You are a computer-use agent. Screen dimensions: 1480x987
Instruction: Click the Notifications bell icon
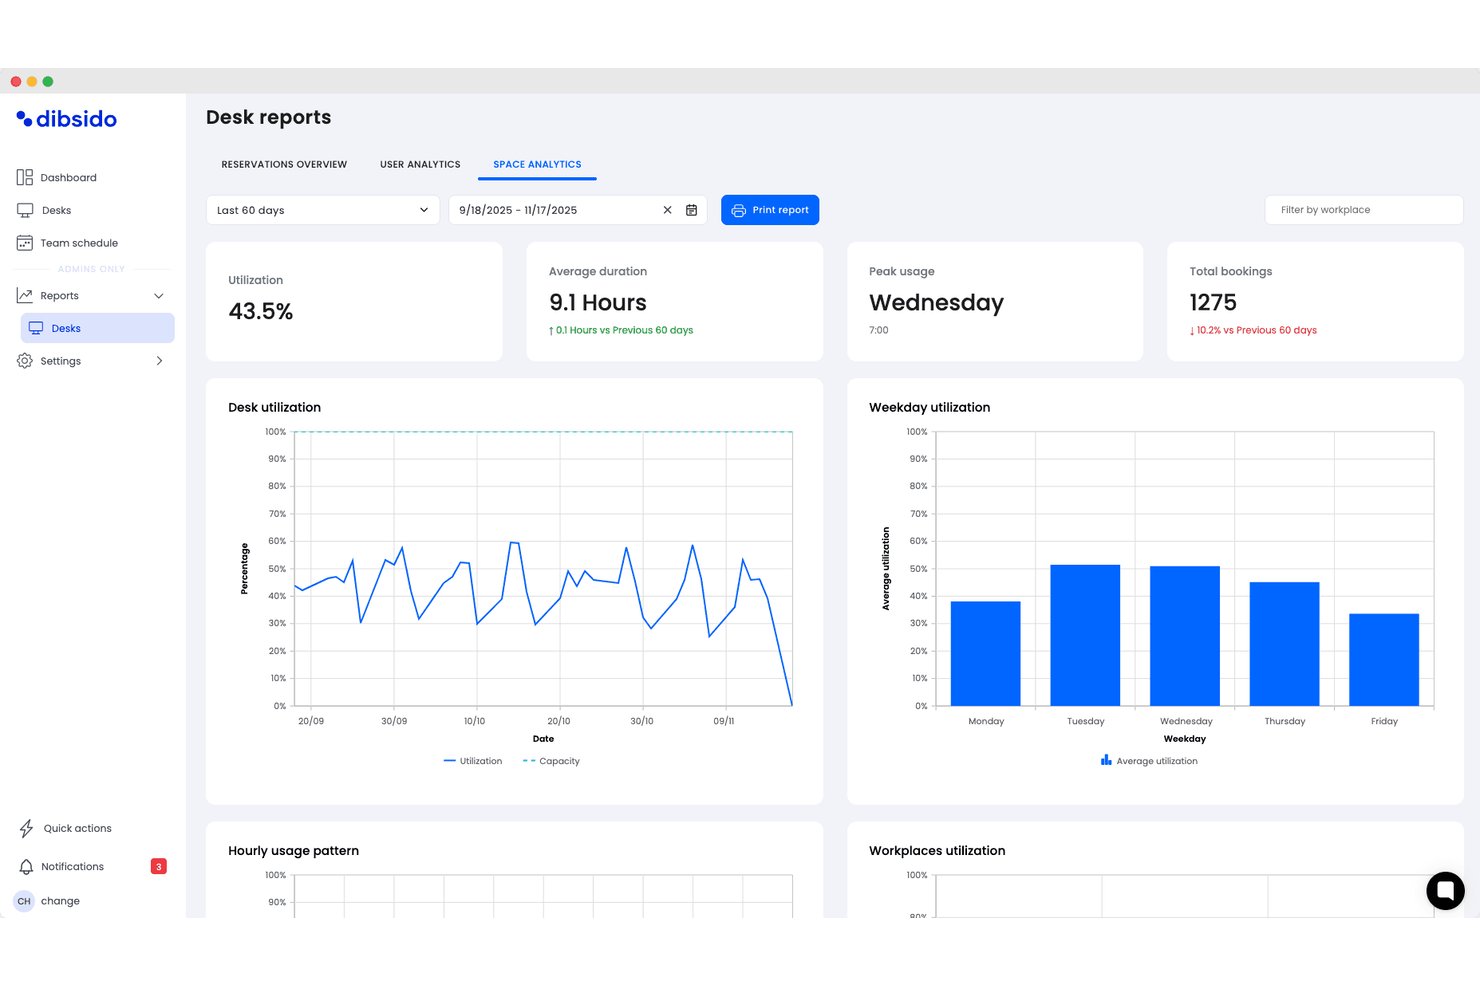pyautogui.click(x=26, y=867)
